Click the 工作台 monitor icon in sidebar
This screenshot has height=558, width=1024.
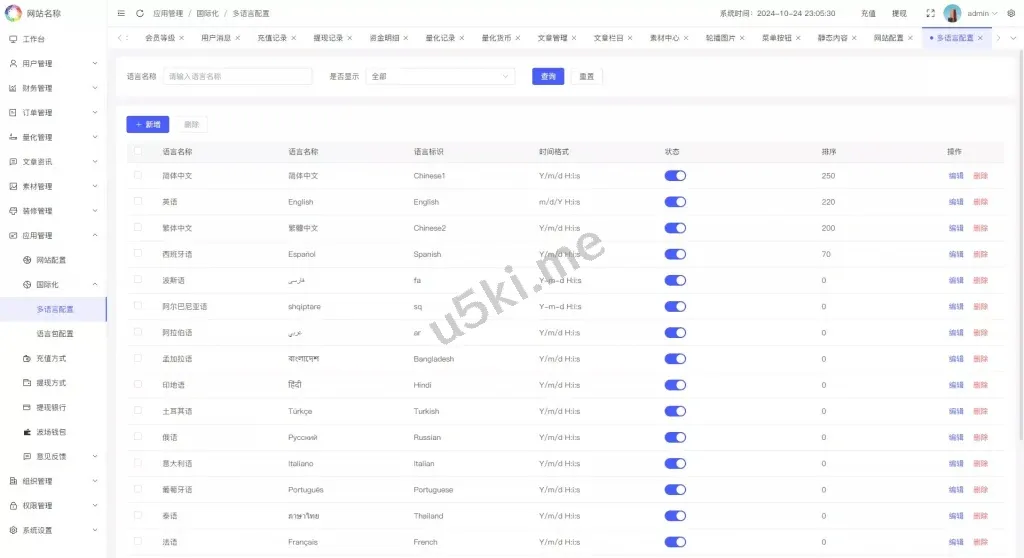click(x=13, y=39)
